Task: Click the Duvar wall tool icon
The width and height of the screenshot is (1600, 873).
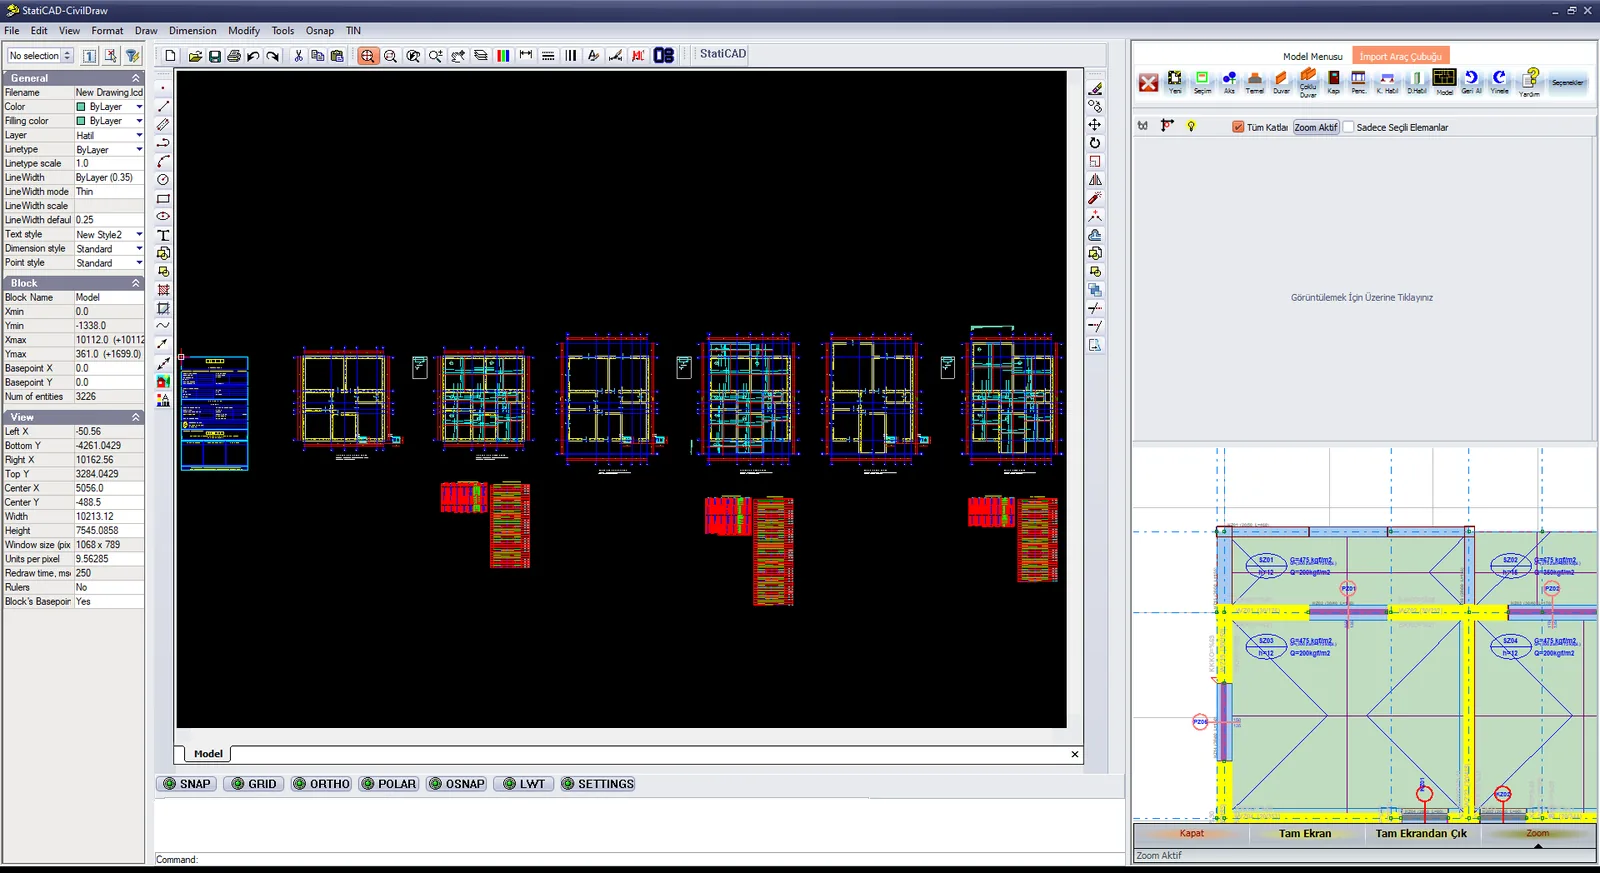Action: [x=1281, y=82]
